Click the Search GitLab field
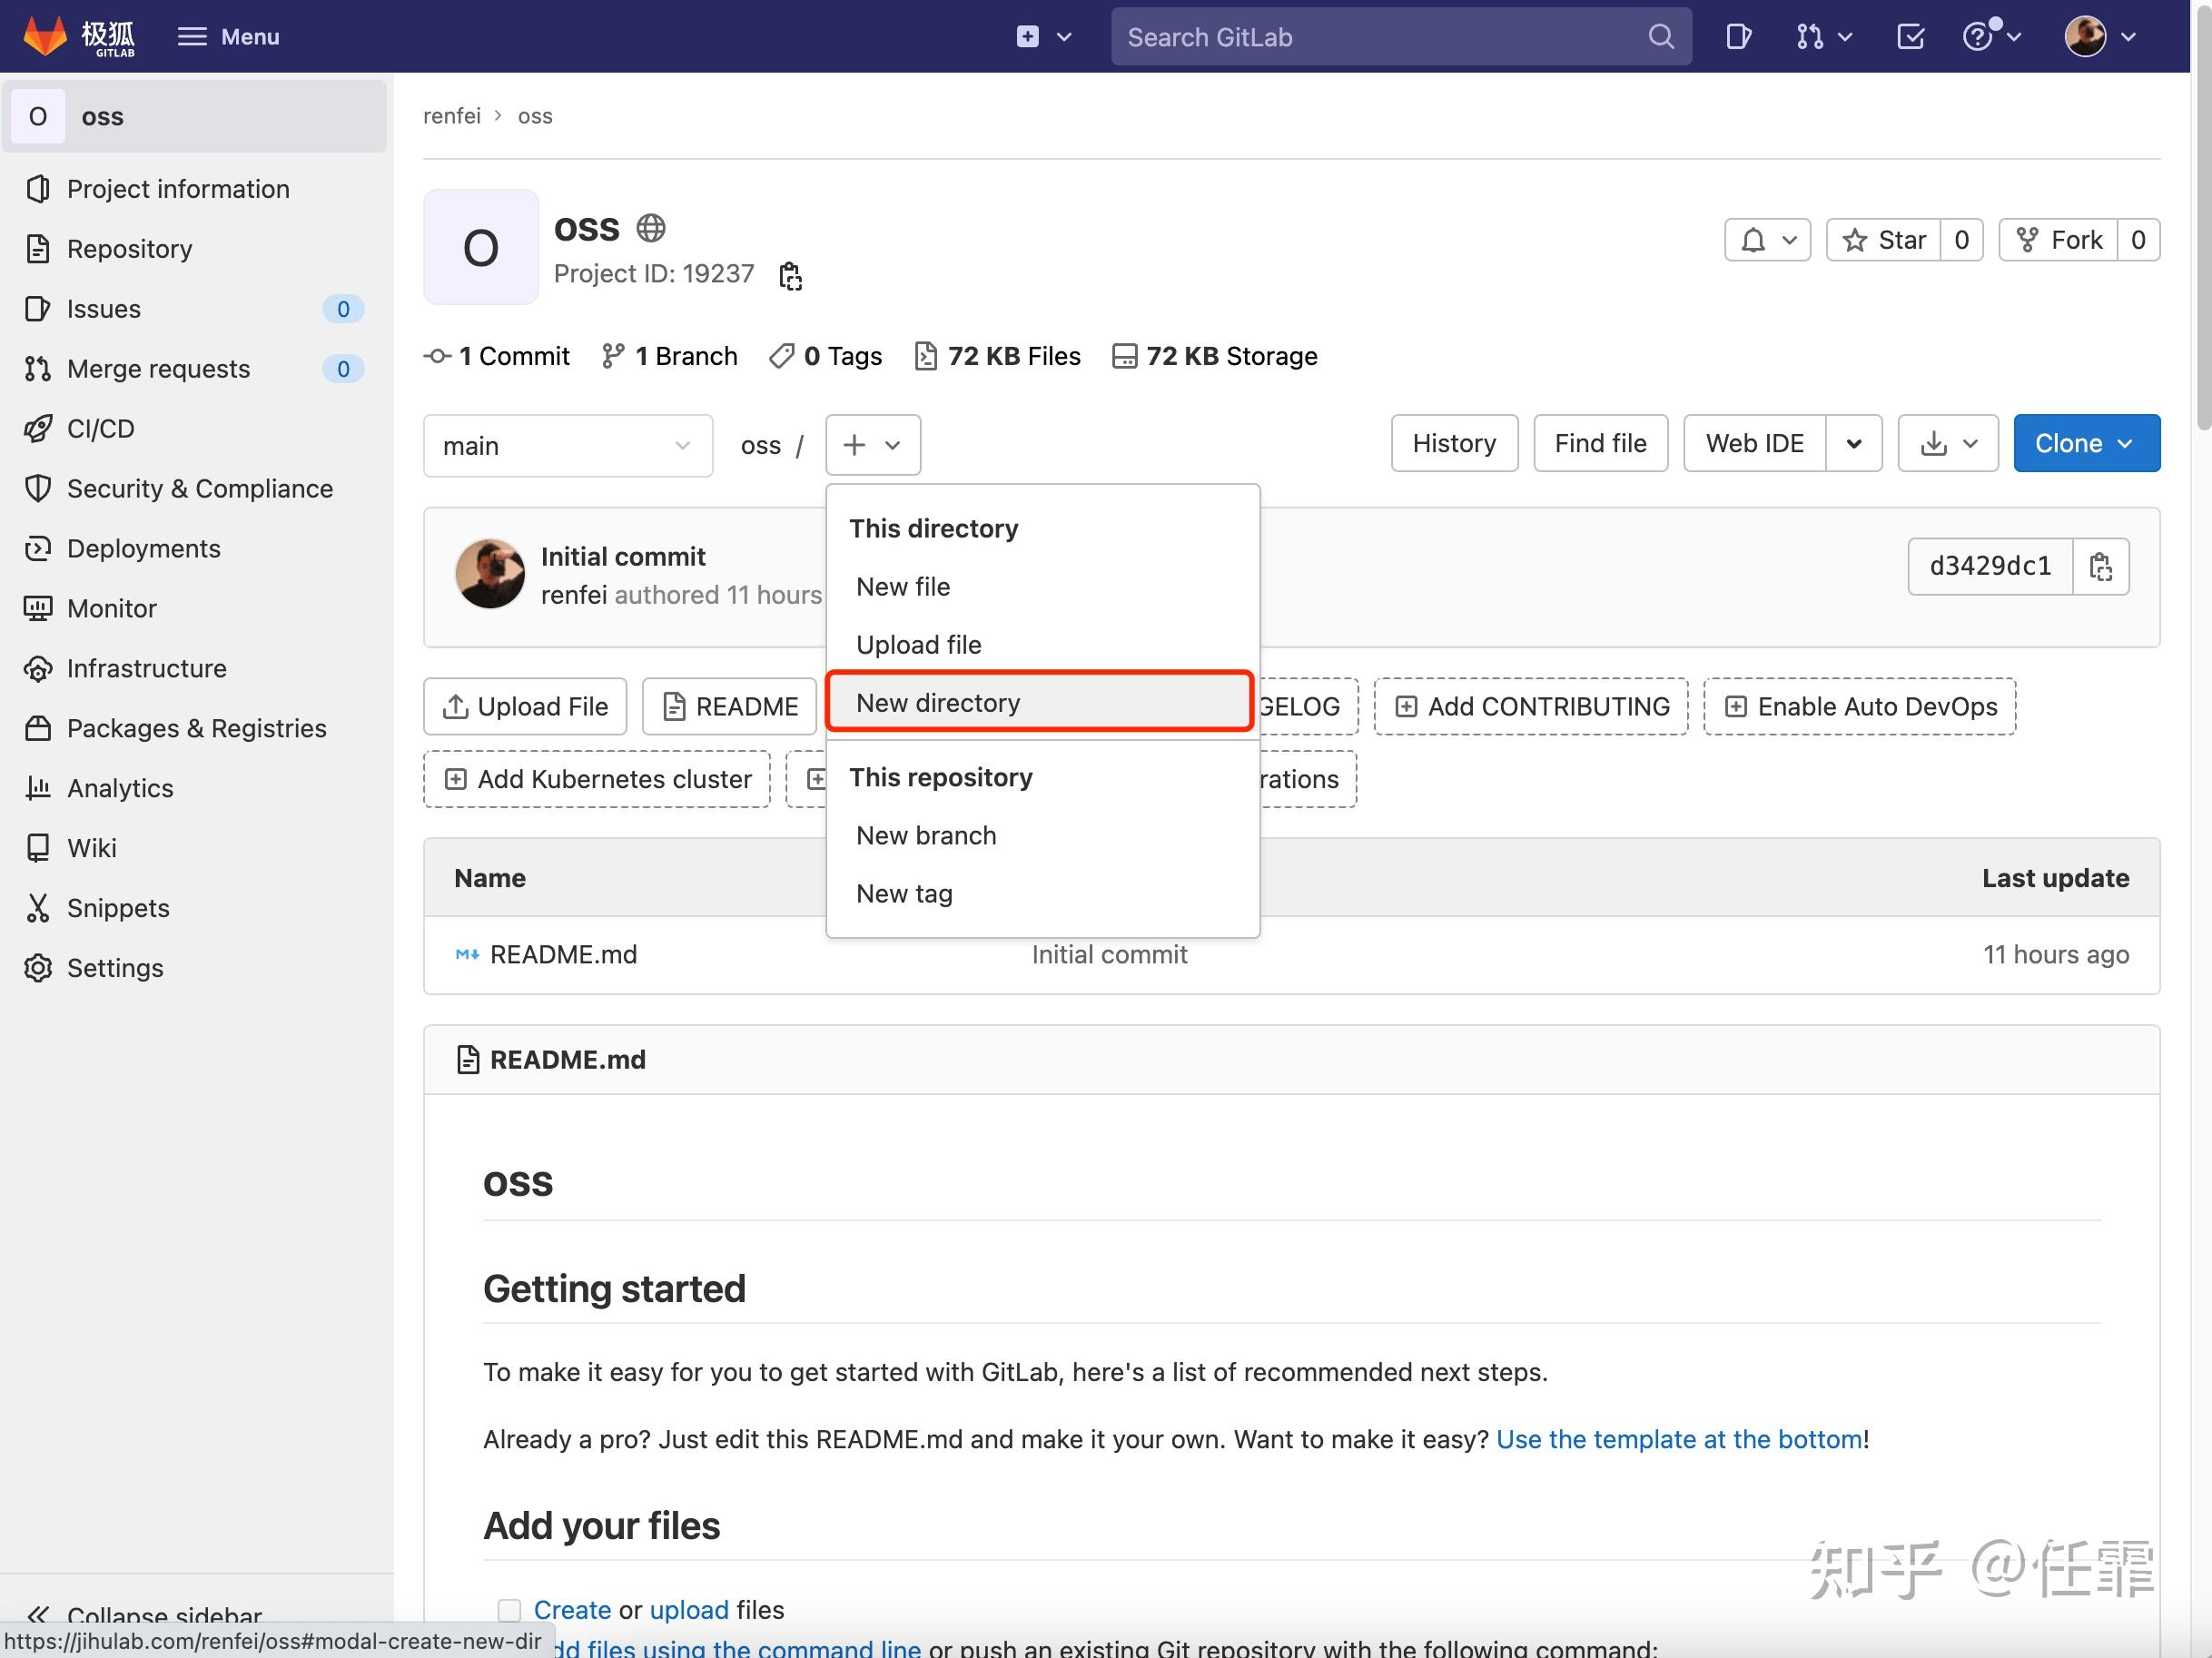Image resolution: width=2212 pixels, height=1658 pixels. [x=1380, y=37]
